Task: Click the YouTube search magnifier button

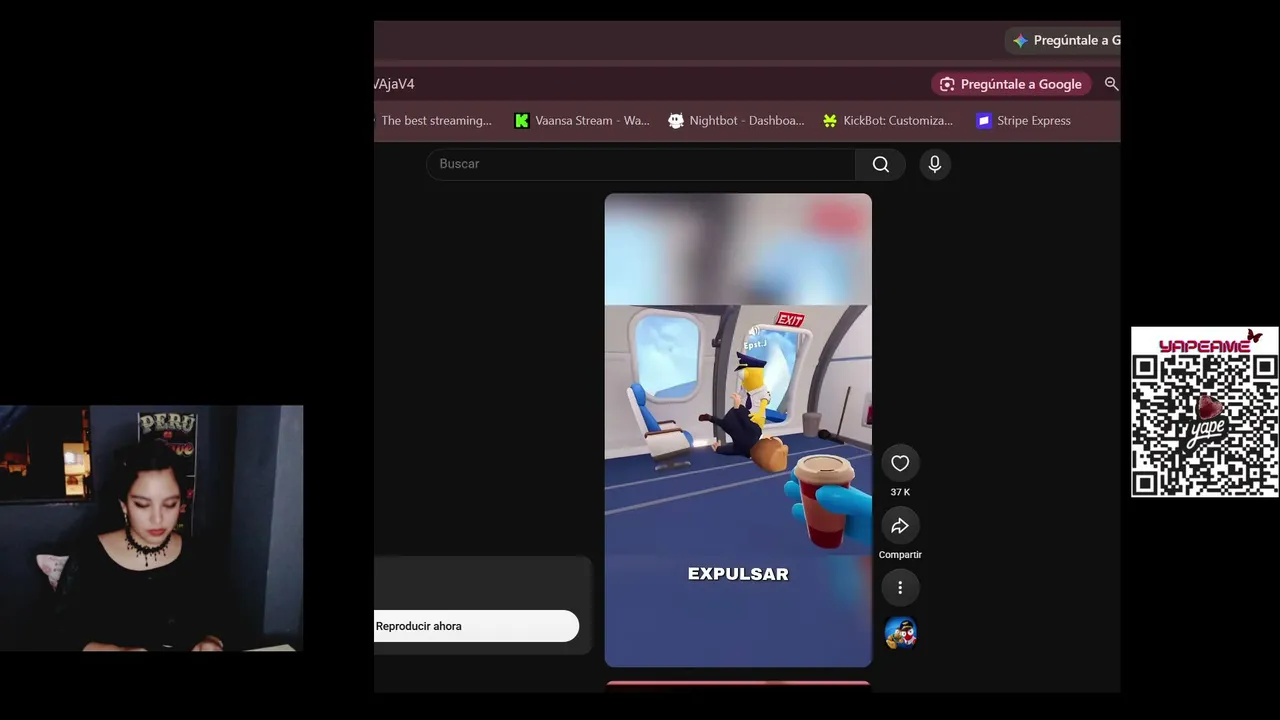Action: coord(880,164)
